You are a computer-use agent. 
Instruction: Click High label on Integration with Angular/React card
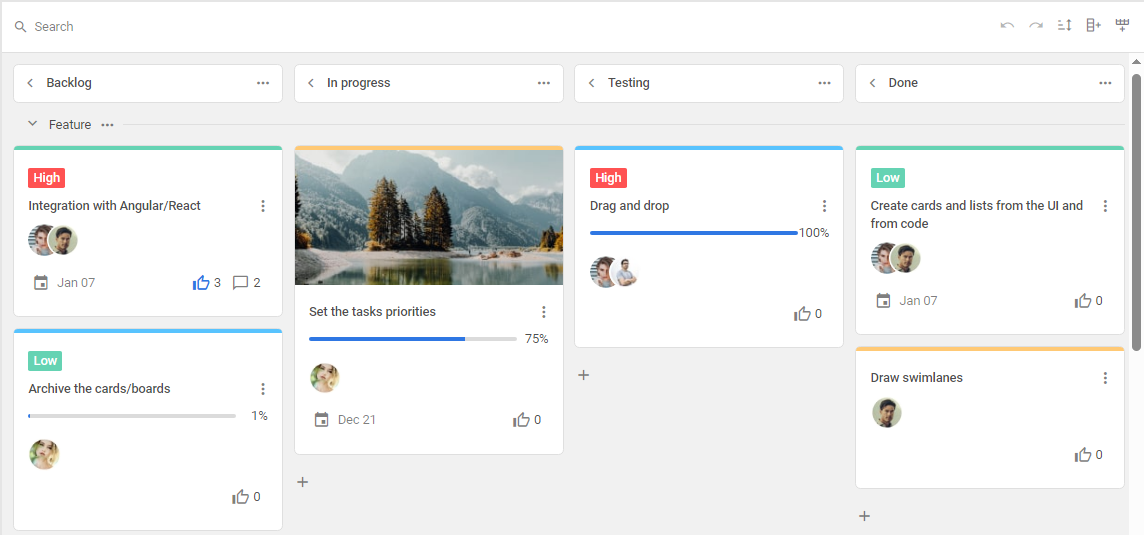pyautogui.click(x=47, y=178)
